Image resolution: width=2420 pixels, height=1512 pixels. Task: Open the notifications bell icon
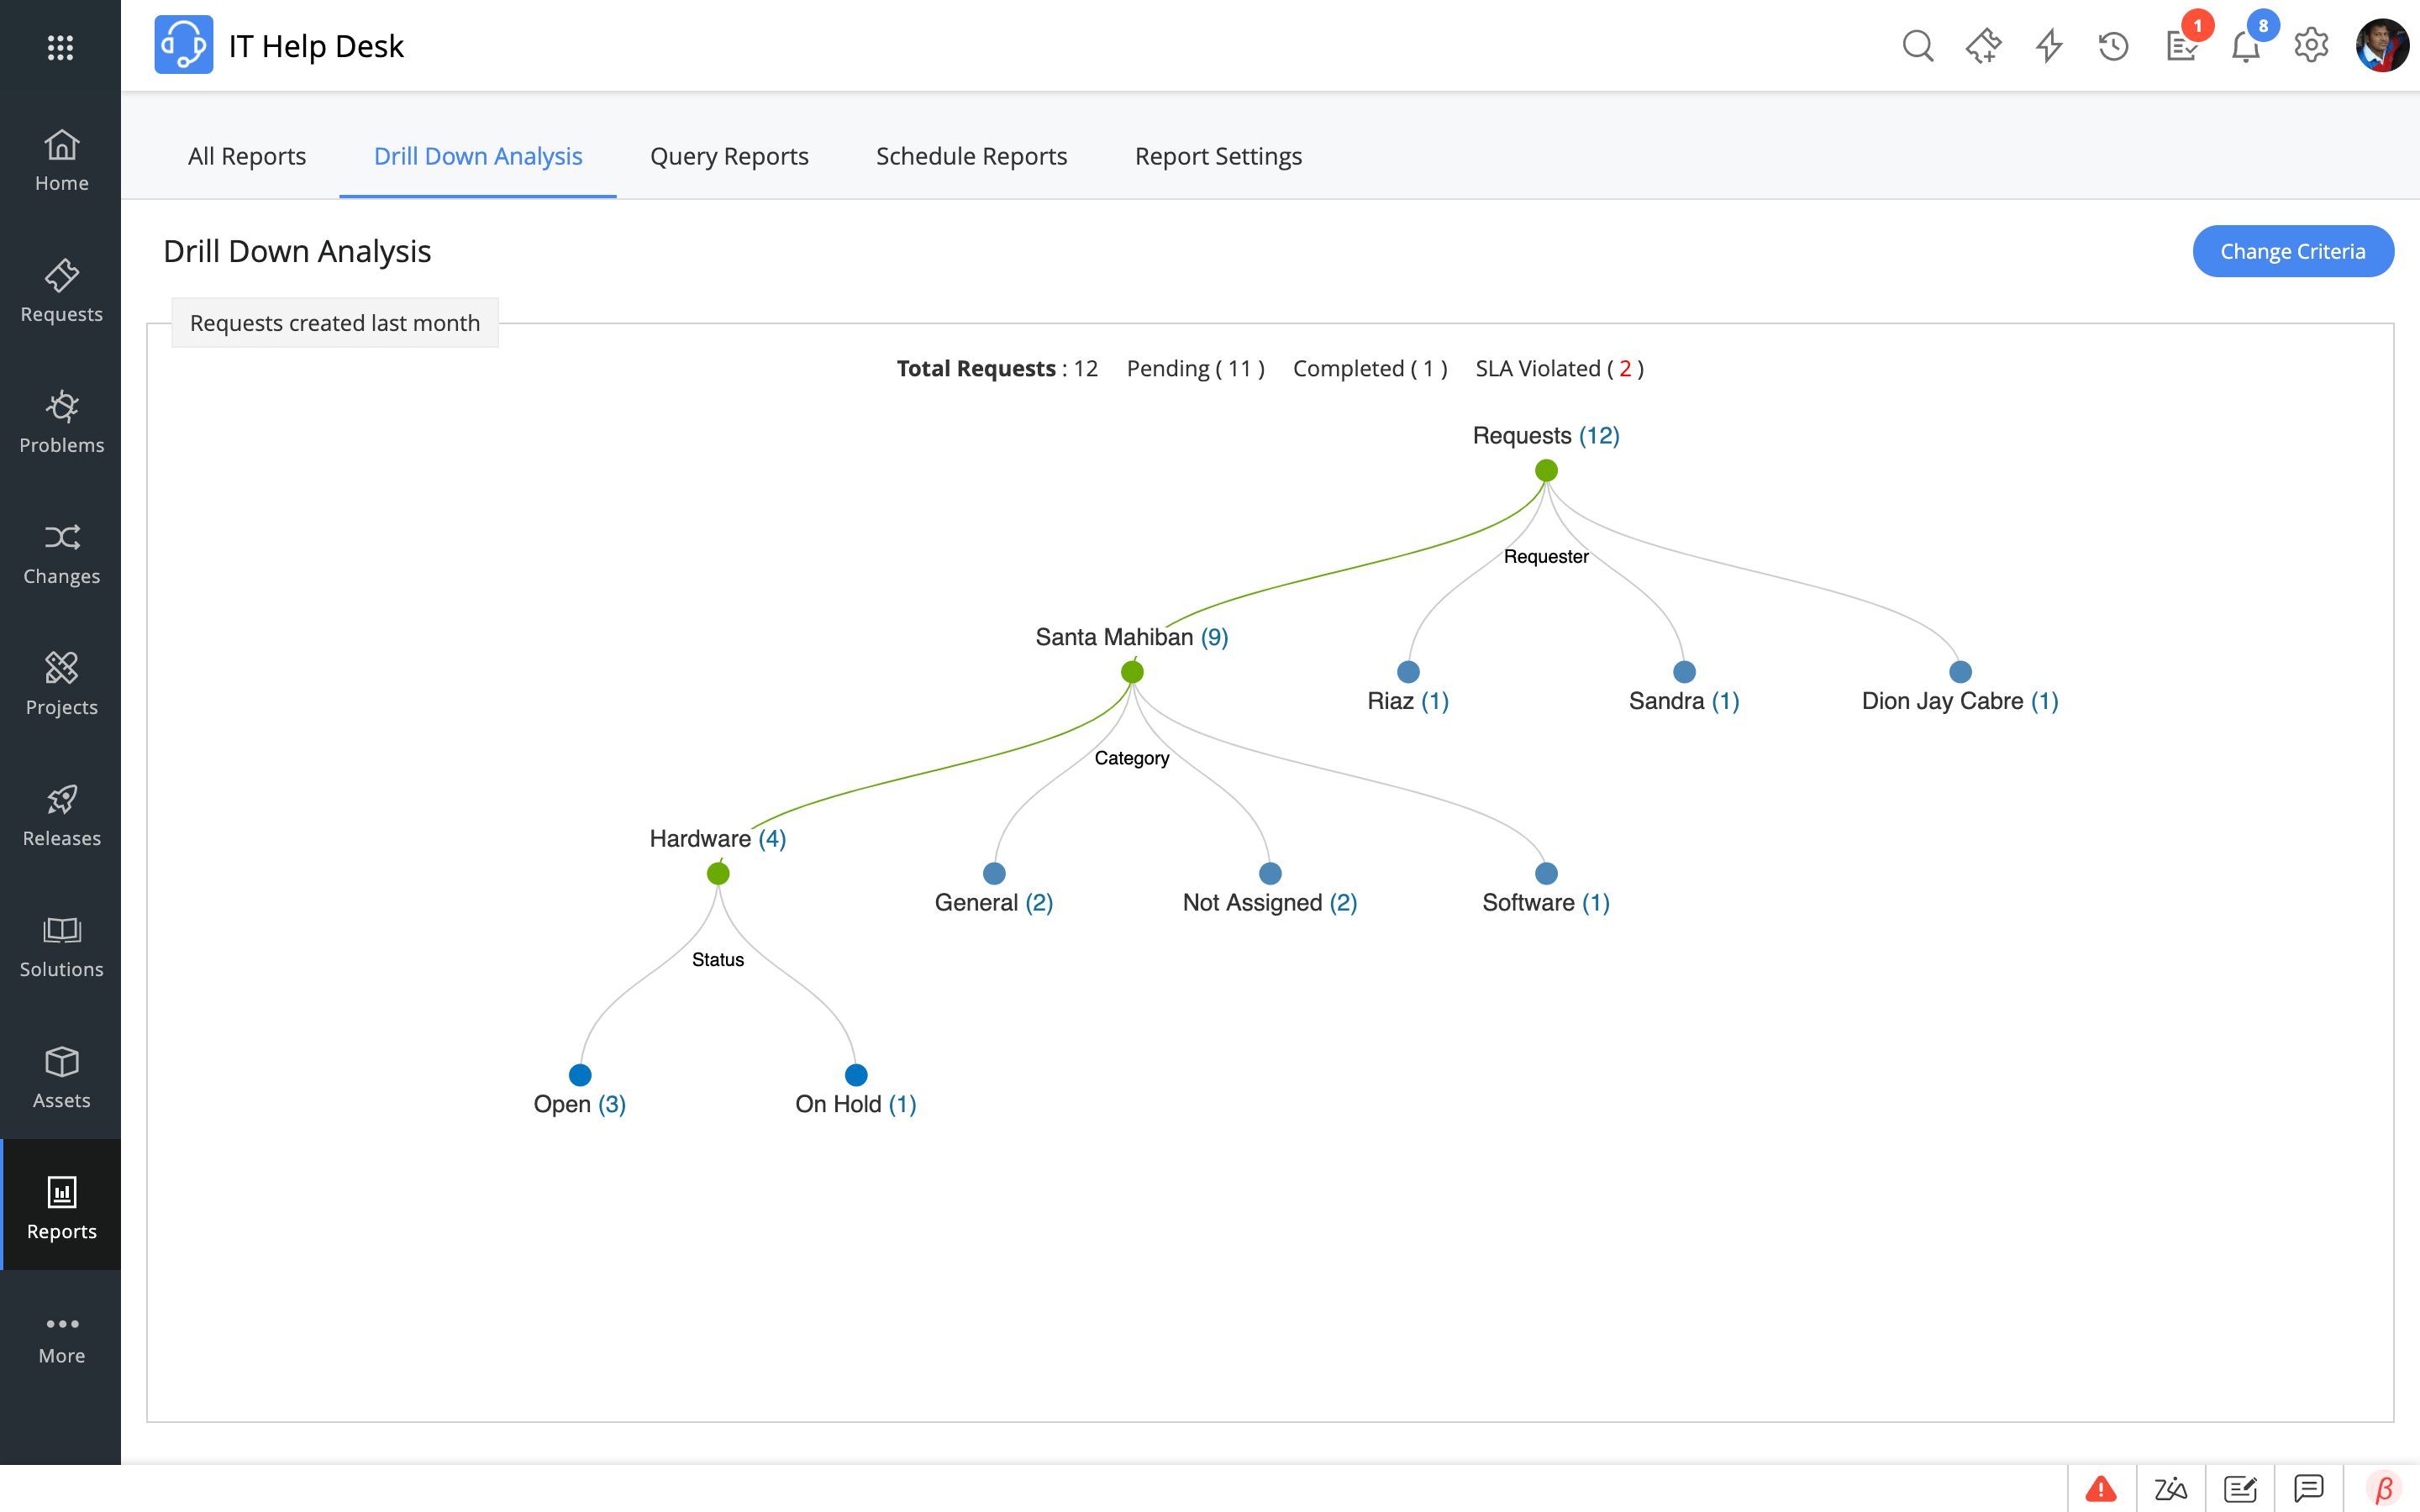point(2245,47)
